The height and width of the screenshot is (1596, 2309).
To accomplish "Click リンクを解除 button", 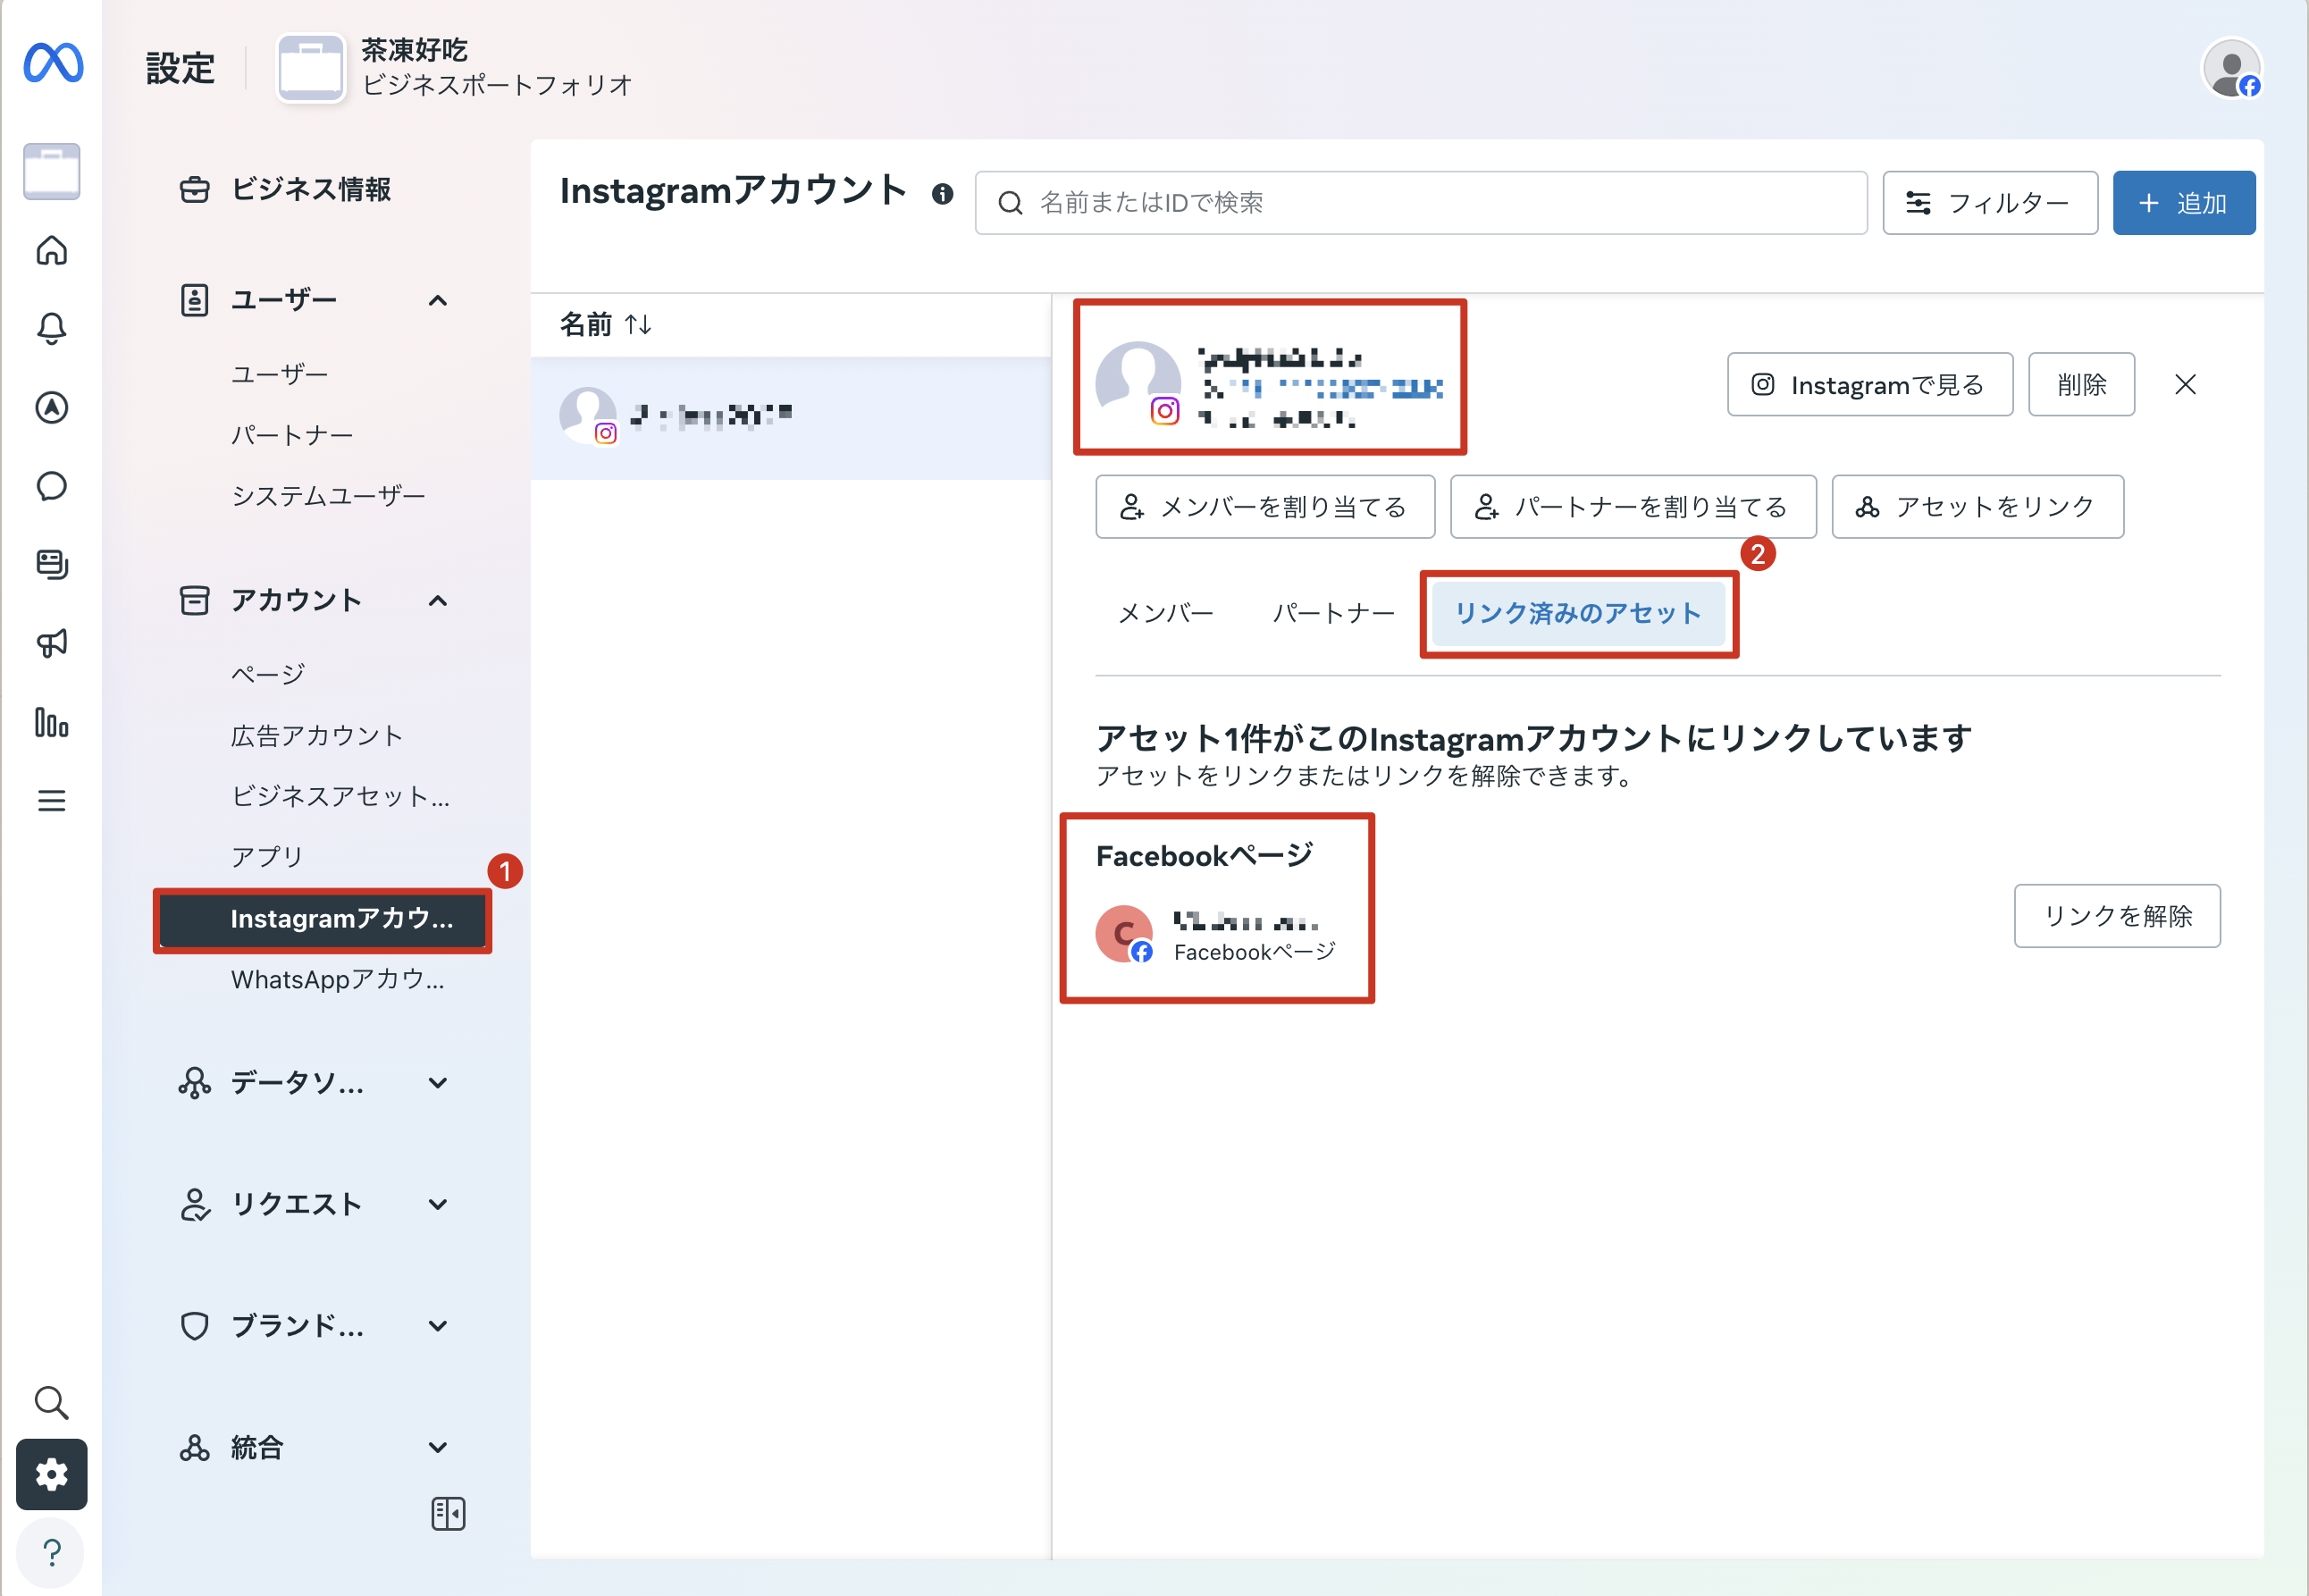I will [2117, 916].
